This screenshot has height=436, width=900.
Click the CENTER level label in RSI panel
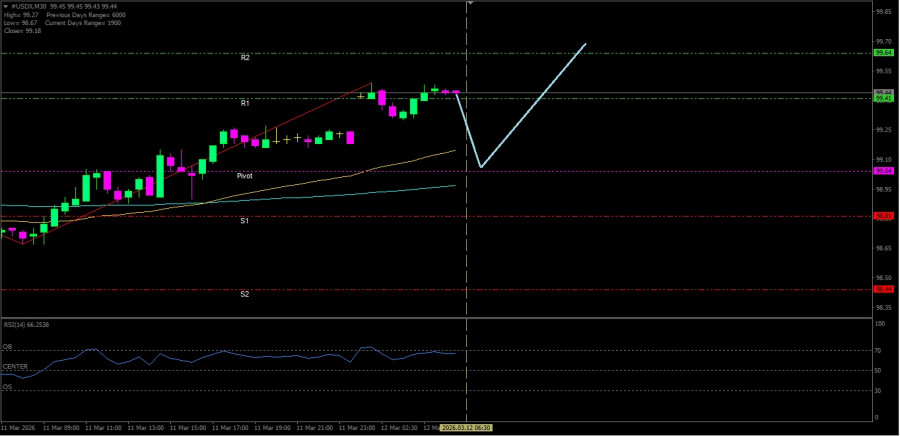(x=15, y=367)
